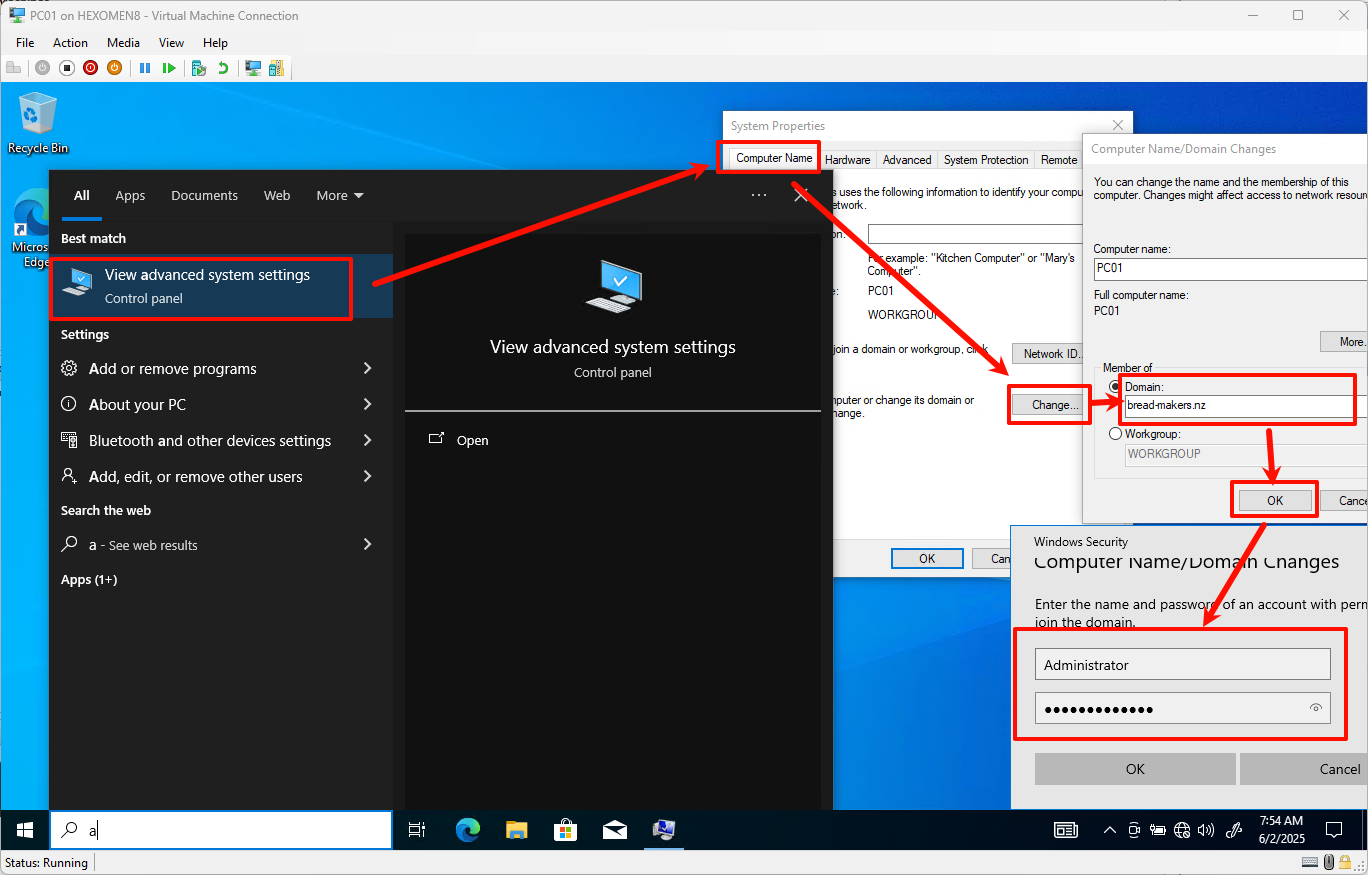1368x875 pixels.
Task: Revert the VM using green arrow icon
Action: coord(223,68)
